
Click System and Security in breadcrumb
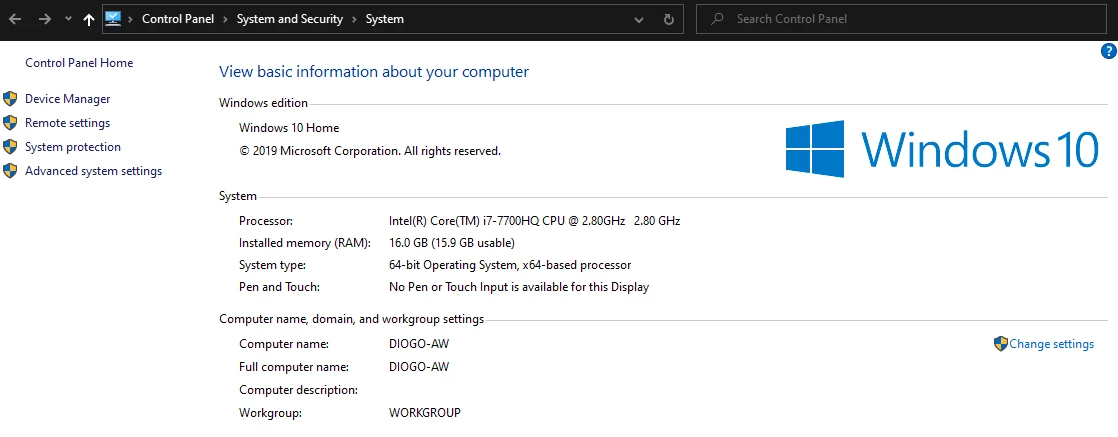[289, 19]
